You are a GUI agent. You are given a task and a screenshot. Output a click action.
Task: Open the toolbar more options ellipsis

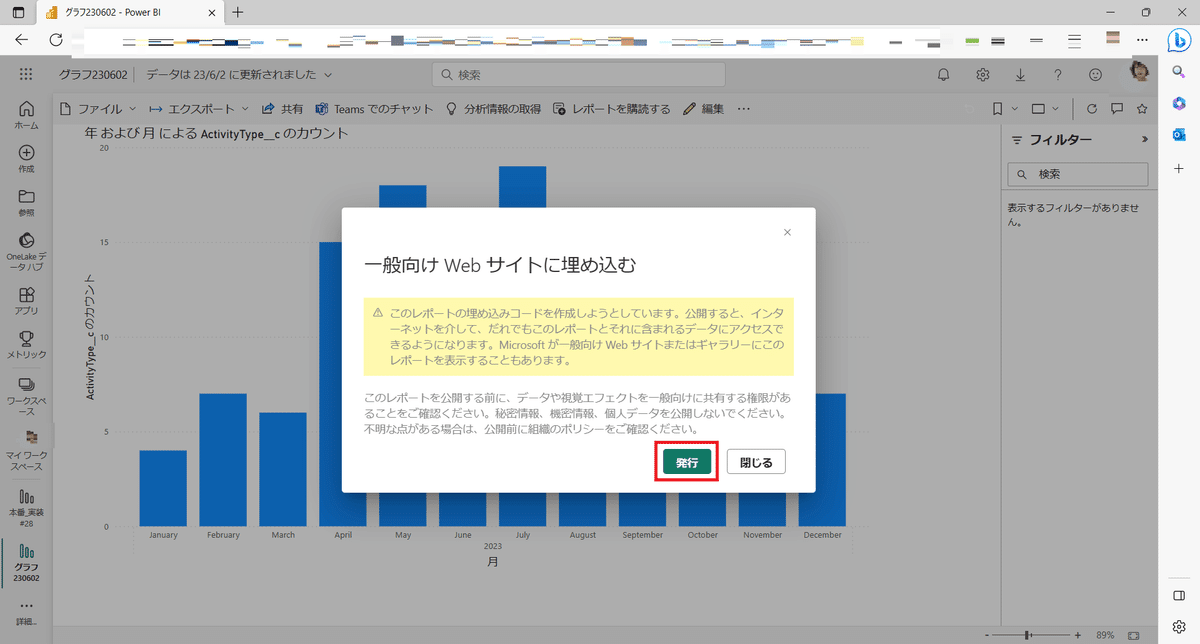pos(743,109)
